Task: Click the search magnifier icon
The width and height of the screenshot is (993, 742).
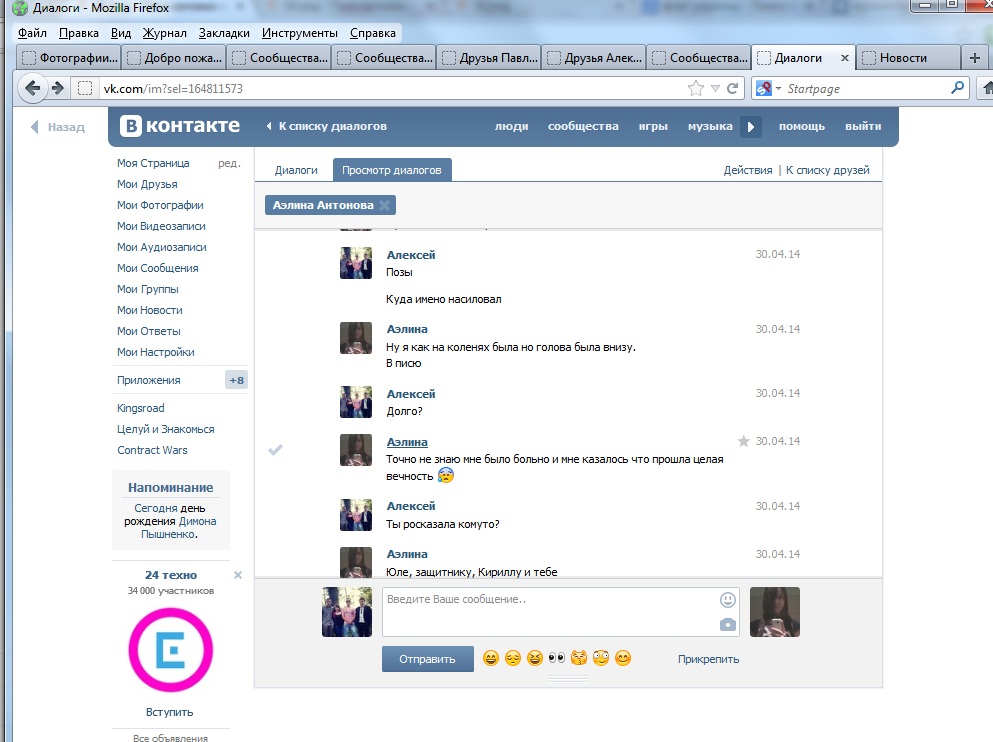Action: point(958,88)
